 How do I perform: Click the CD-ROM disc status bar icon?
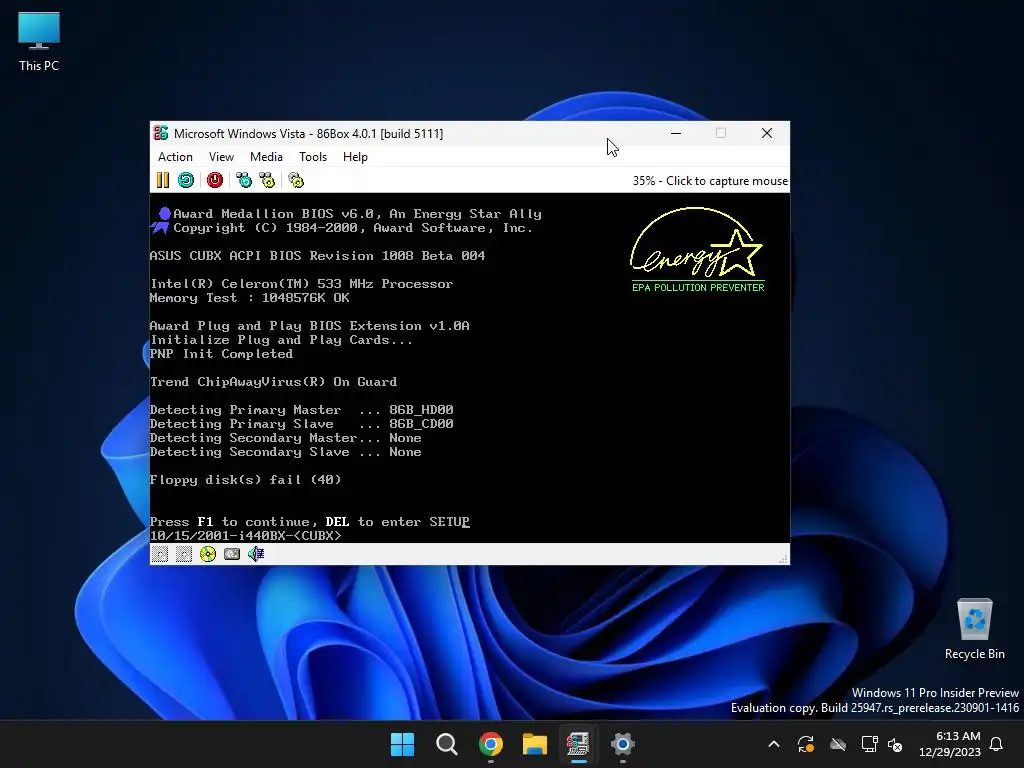tap(208, 554)
